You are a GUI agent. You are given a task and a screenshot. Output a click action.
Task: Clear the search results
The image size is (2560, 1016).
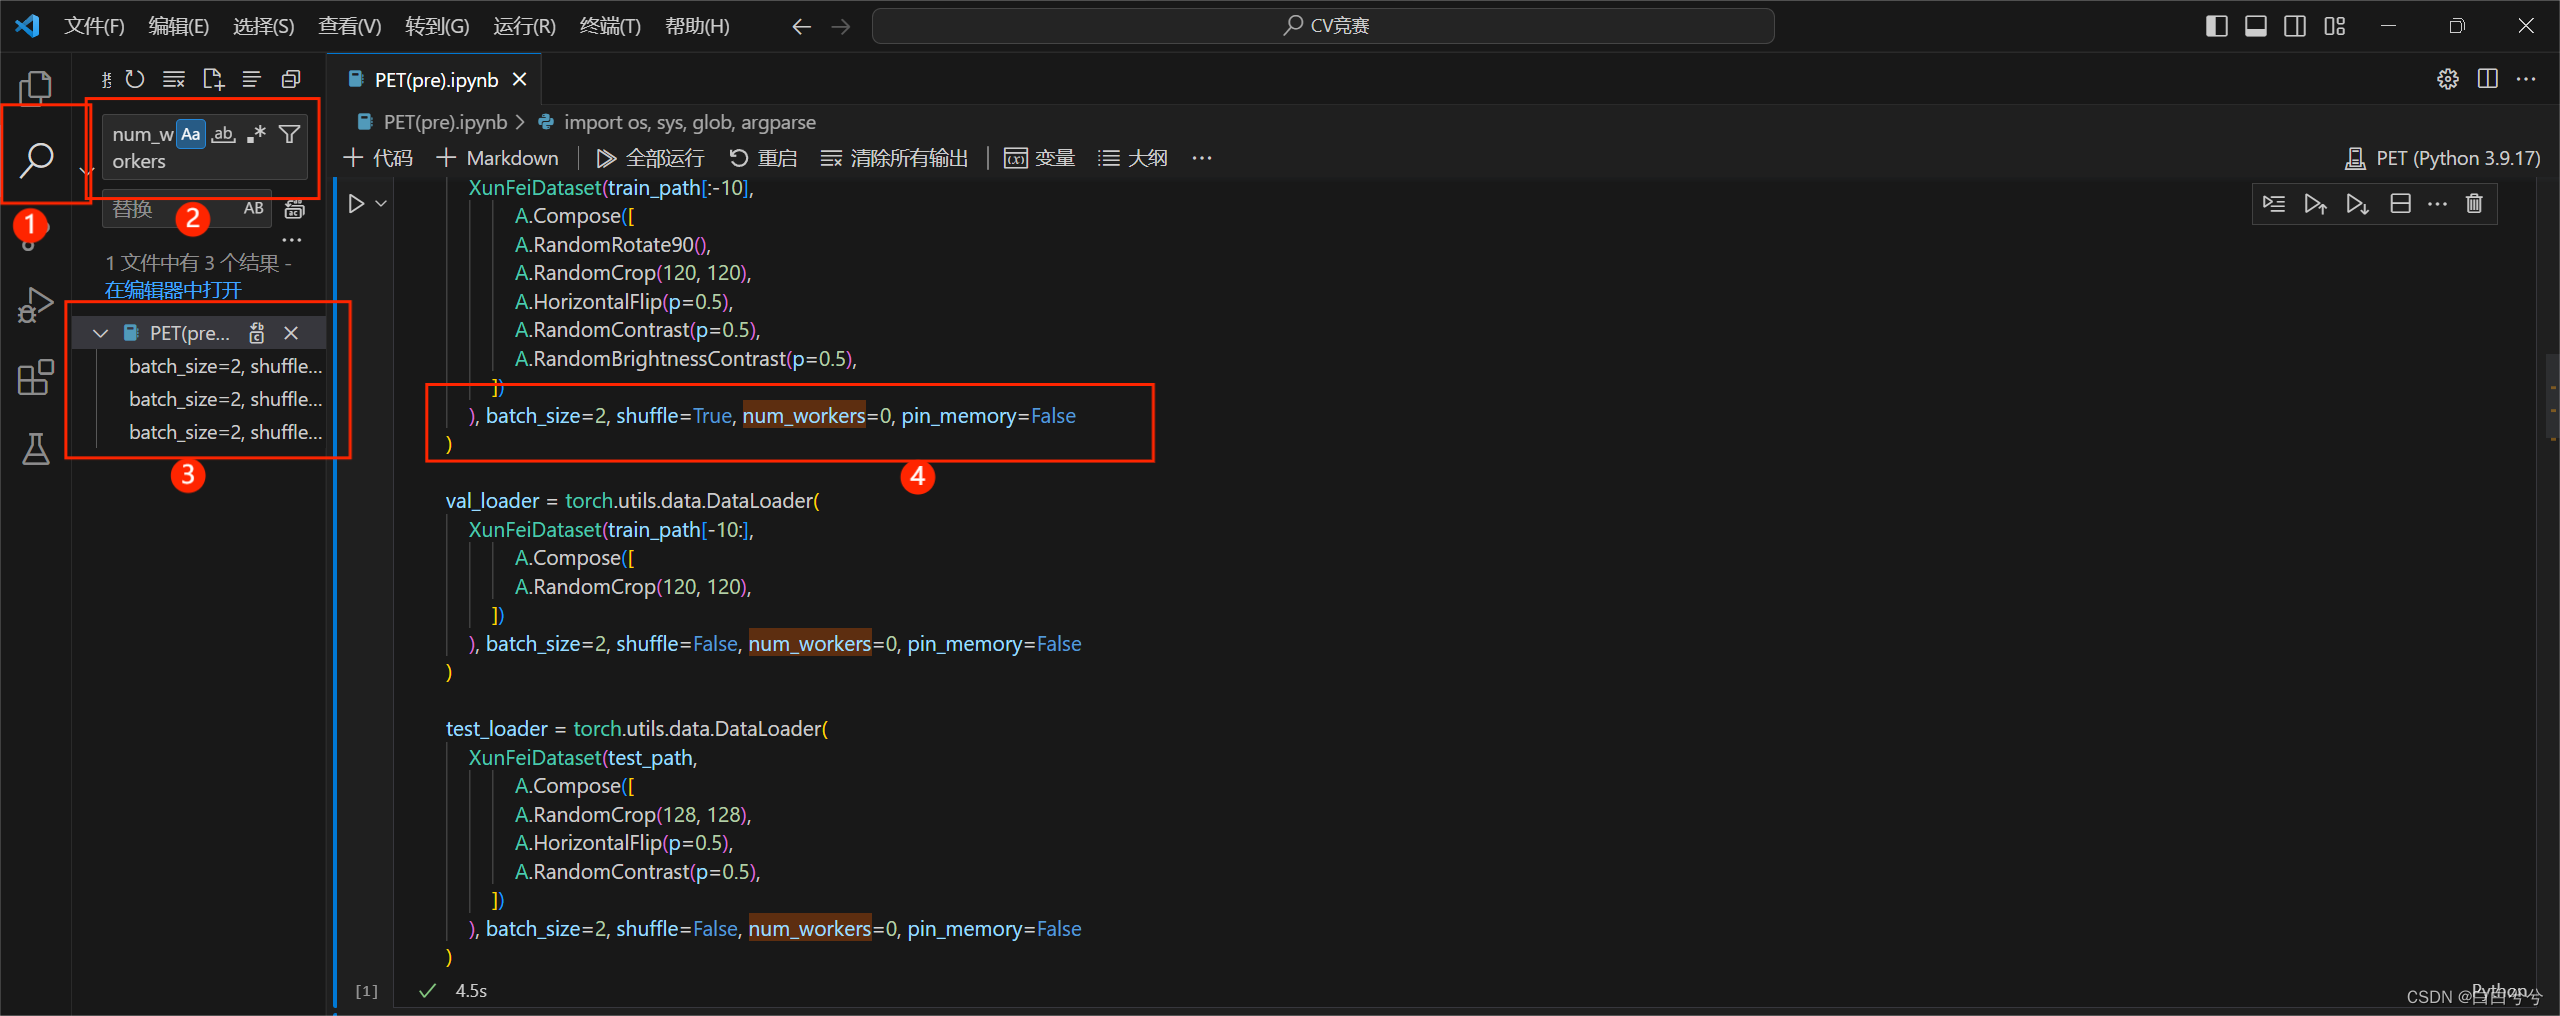coord(174,79)
